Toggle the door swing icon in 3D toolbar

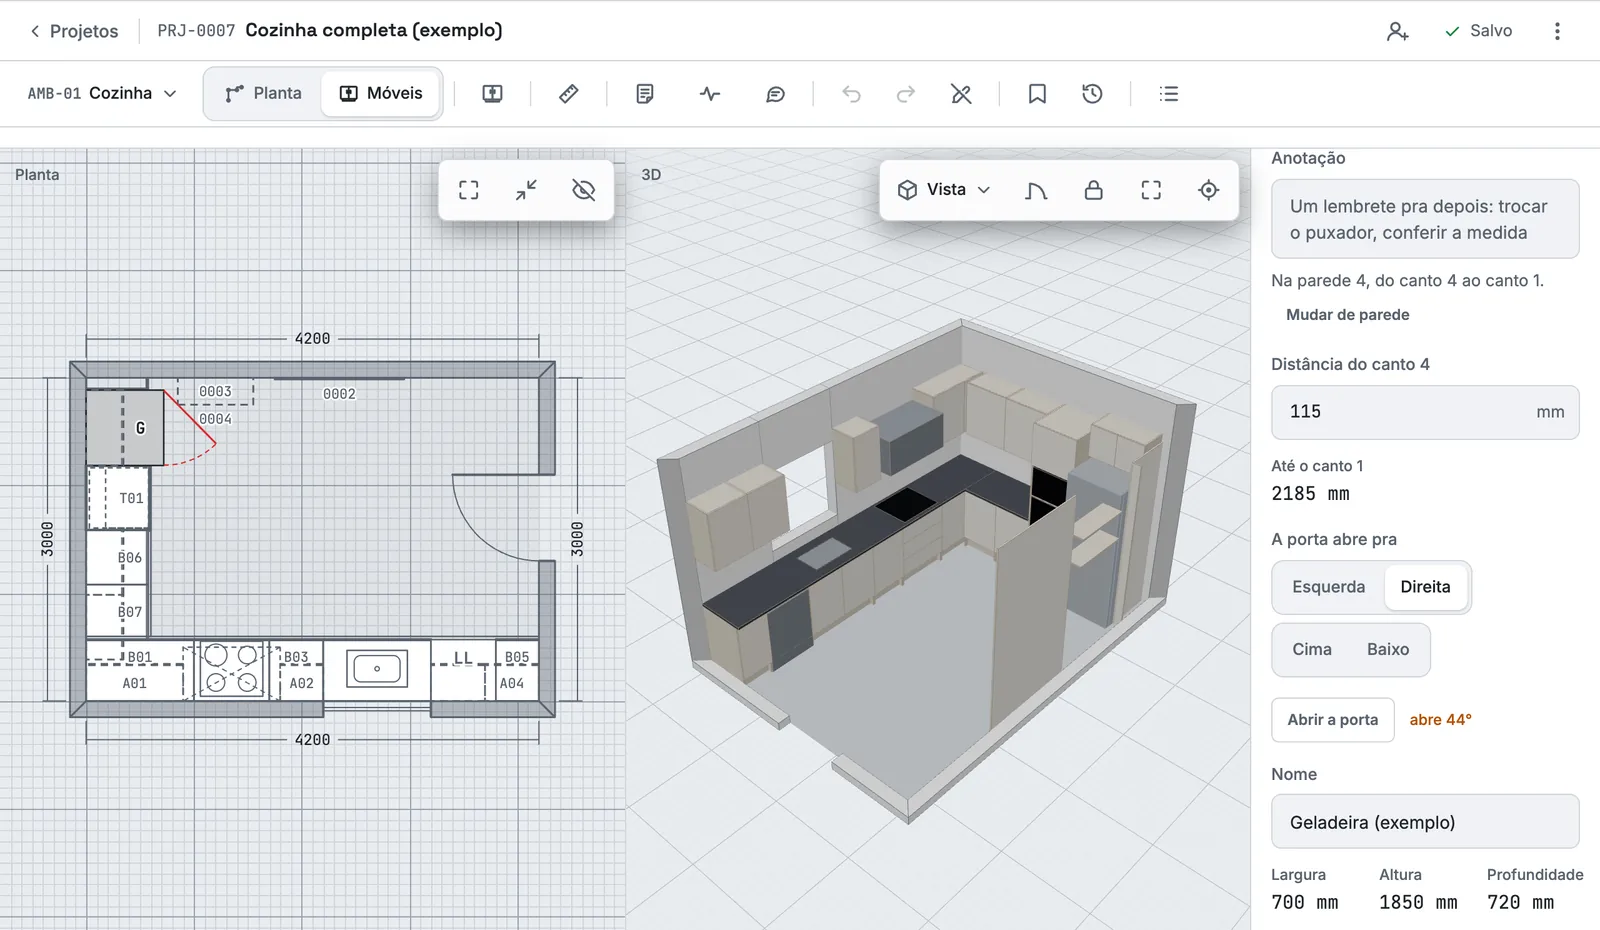[x=1036, y=190]
